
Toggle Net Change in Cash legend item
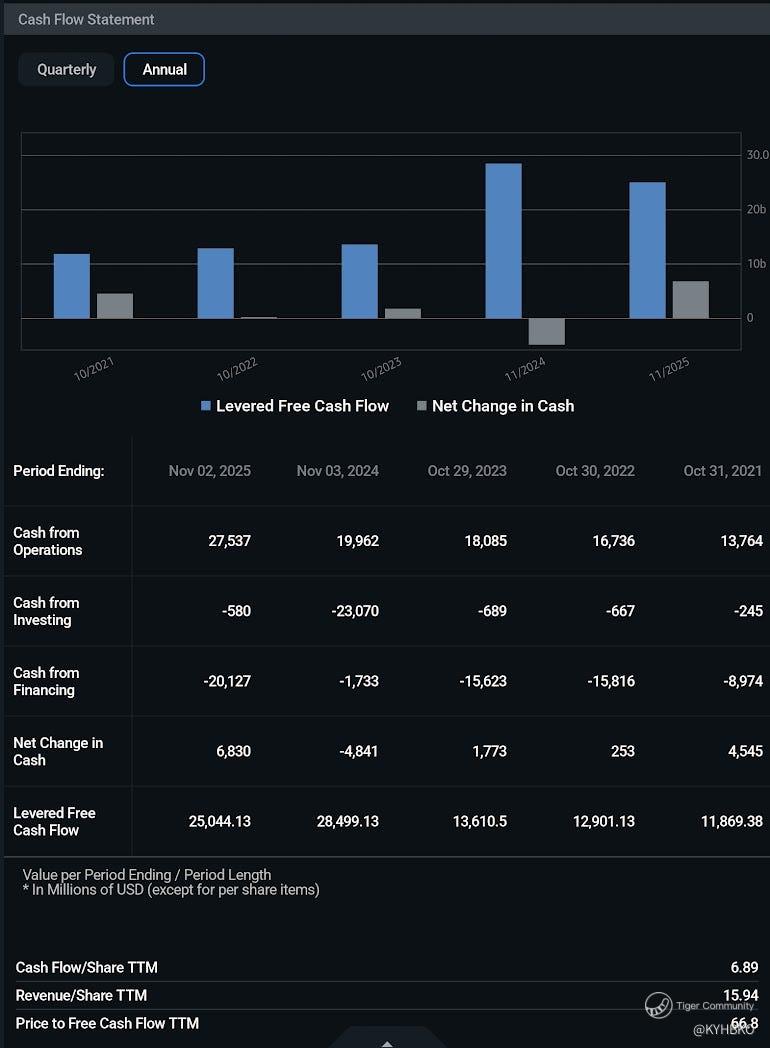495,406
